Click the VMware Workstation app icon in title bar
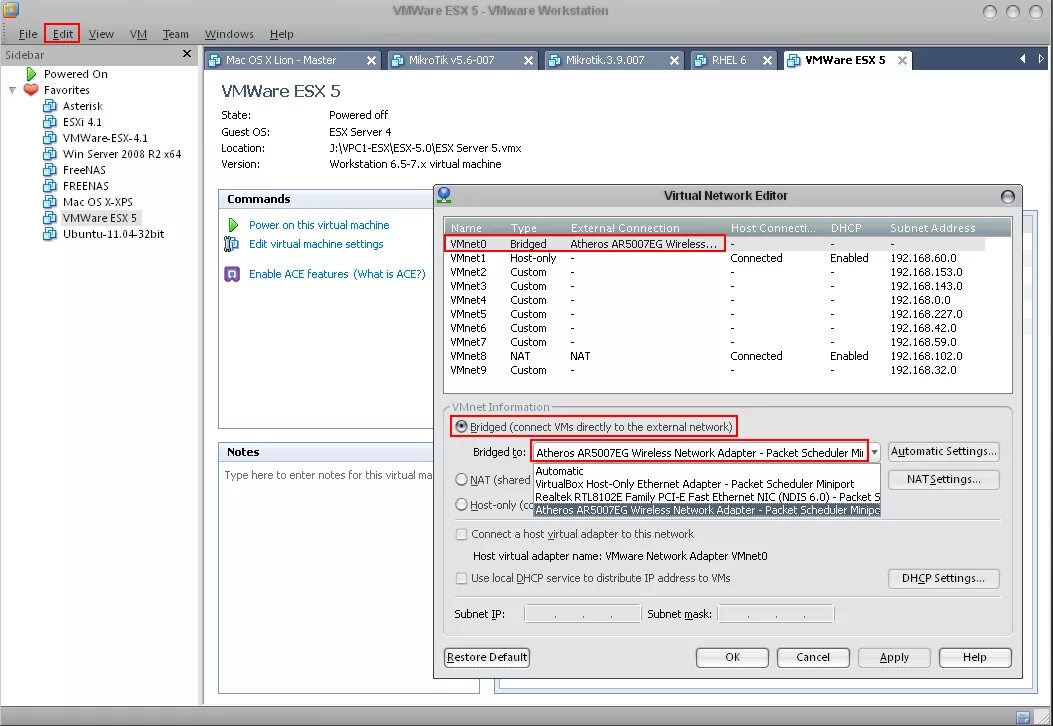 (11, 9)
